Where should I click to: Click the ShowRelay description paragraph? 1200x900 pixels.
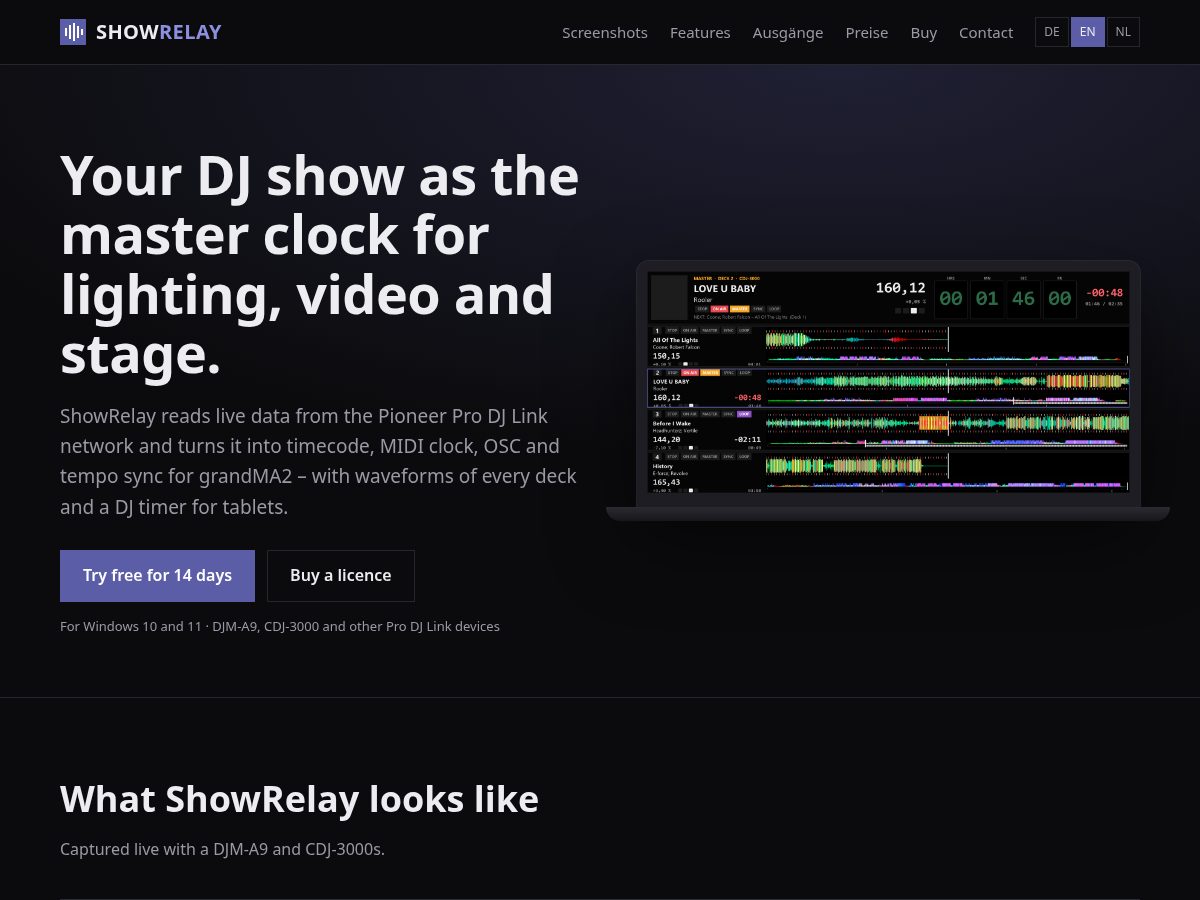pos(318,461)
